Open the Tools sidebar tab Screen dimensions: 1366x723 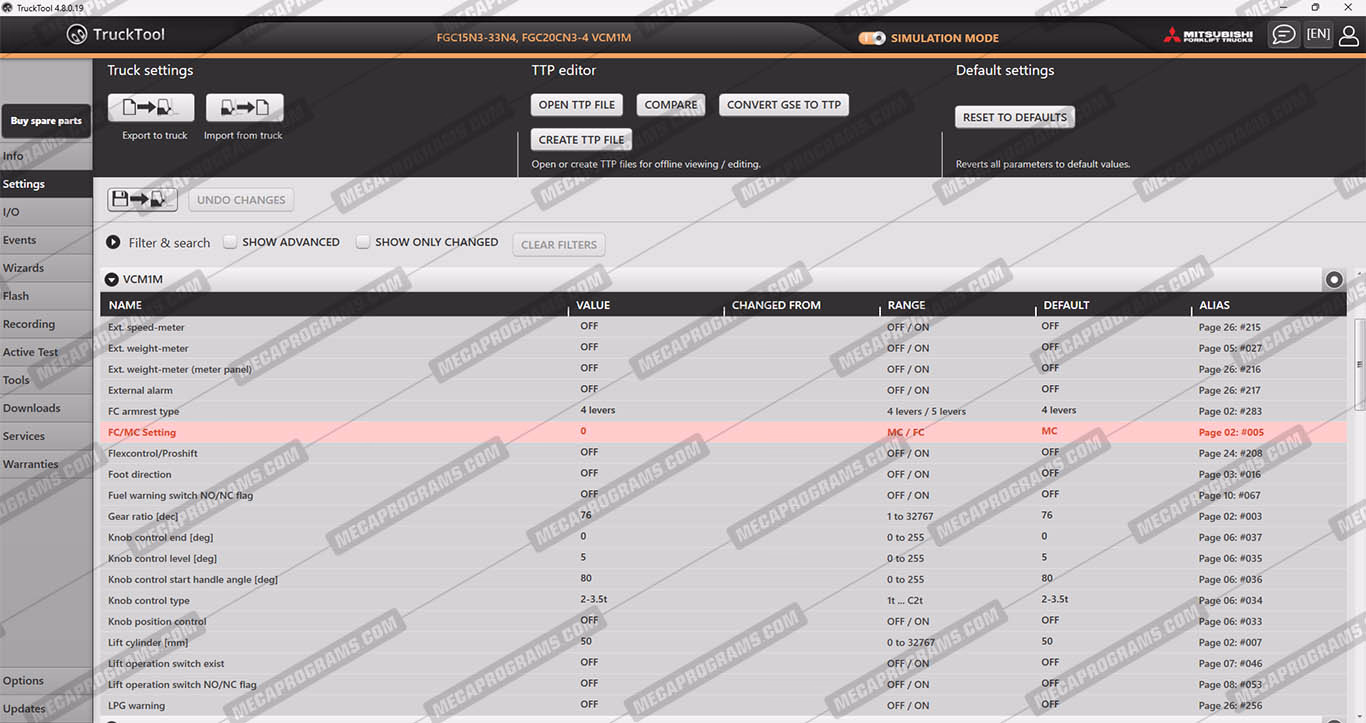click(46, 380)
